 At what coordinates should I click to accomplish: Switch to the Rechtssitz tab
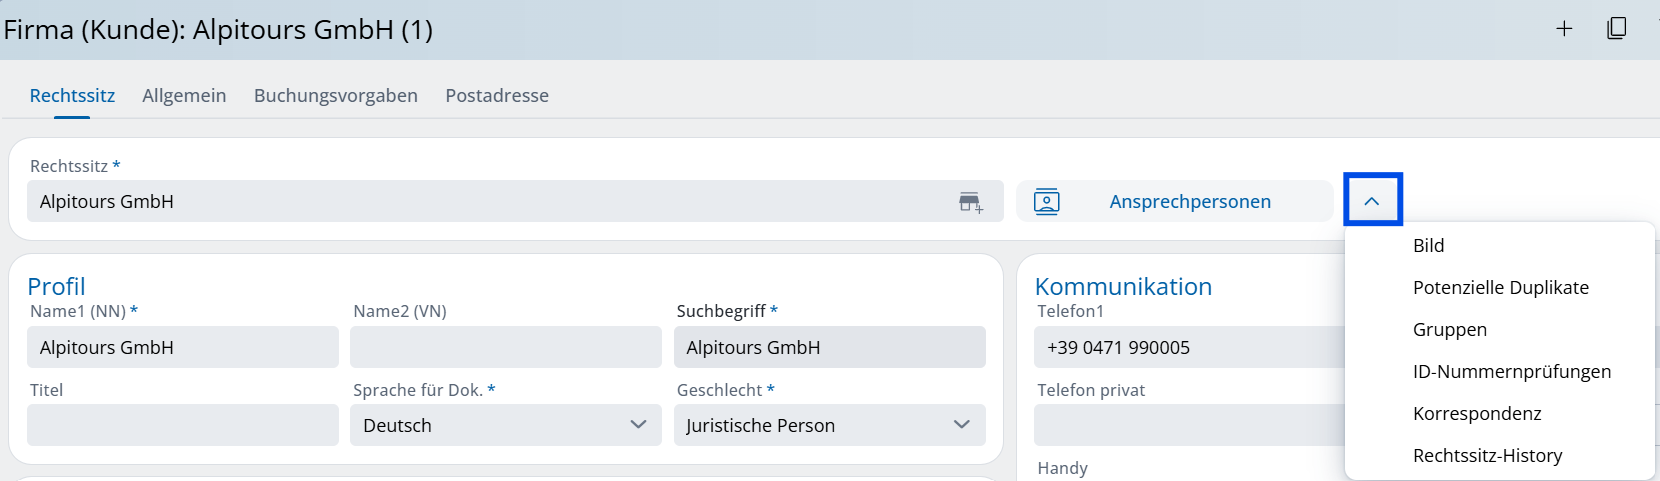coord(72,95)
